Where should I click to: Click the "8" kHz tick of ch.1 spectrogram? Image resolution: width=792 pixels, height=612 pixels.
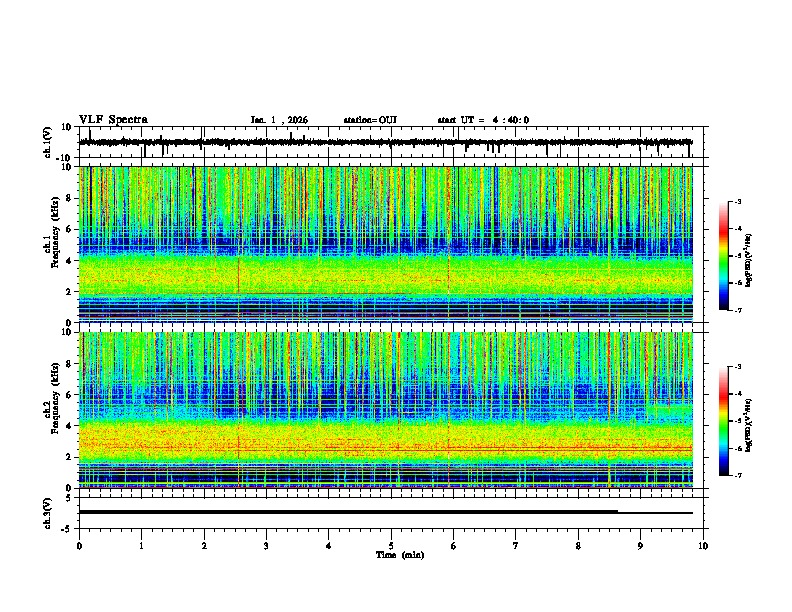pyautogui.click(x=70, y=198)
